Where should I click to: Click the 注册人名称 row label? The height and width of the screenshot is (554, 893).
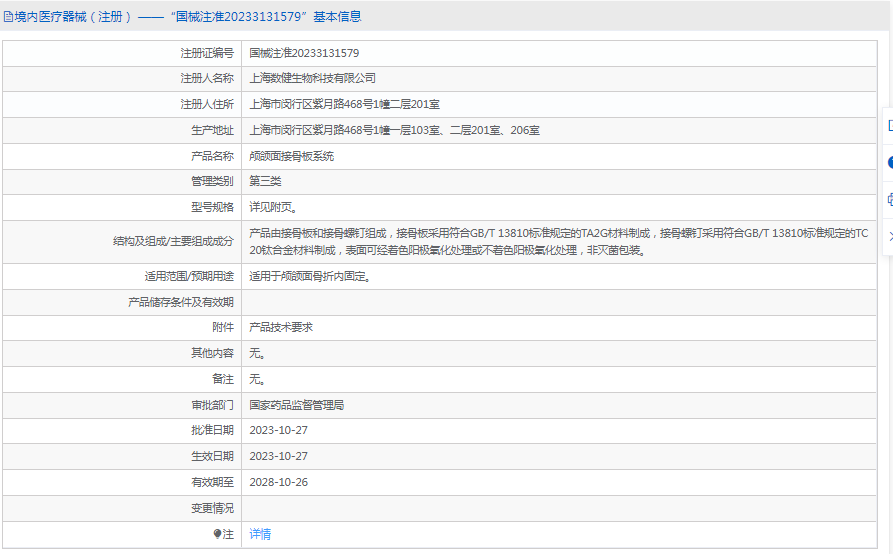pos(207,78)
